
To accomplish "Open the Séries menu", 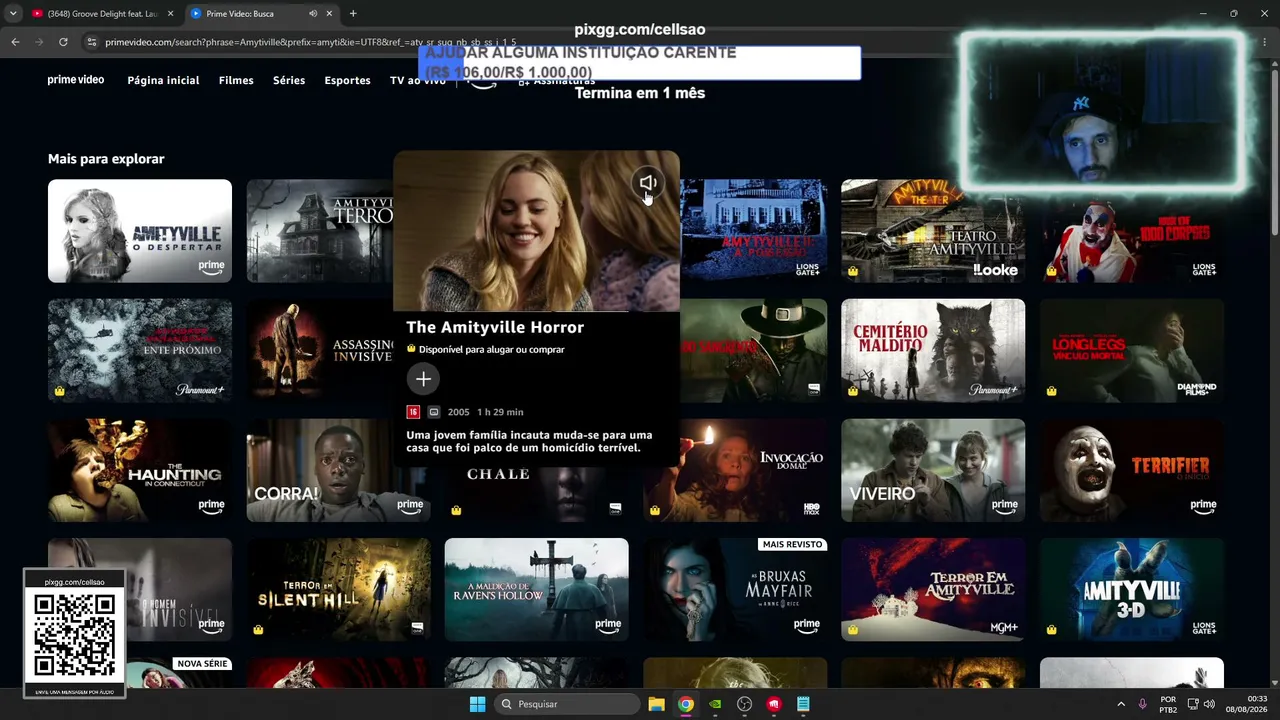I will click(289, 80).
